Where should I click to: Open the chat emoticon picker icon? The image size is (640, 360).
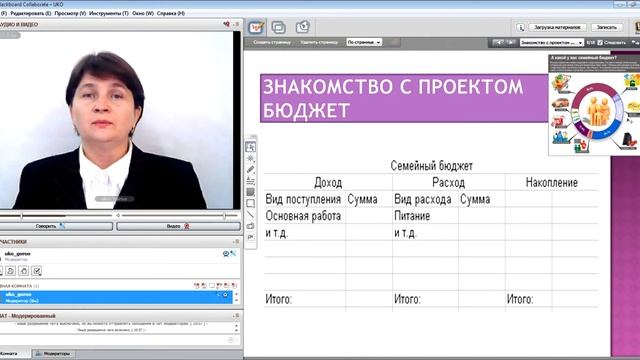(231, 340)
